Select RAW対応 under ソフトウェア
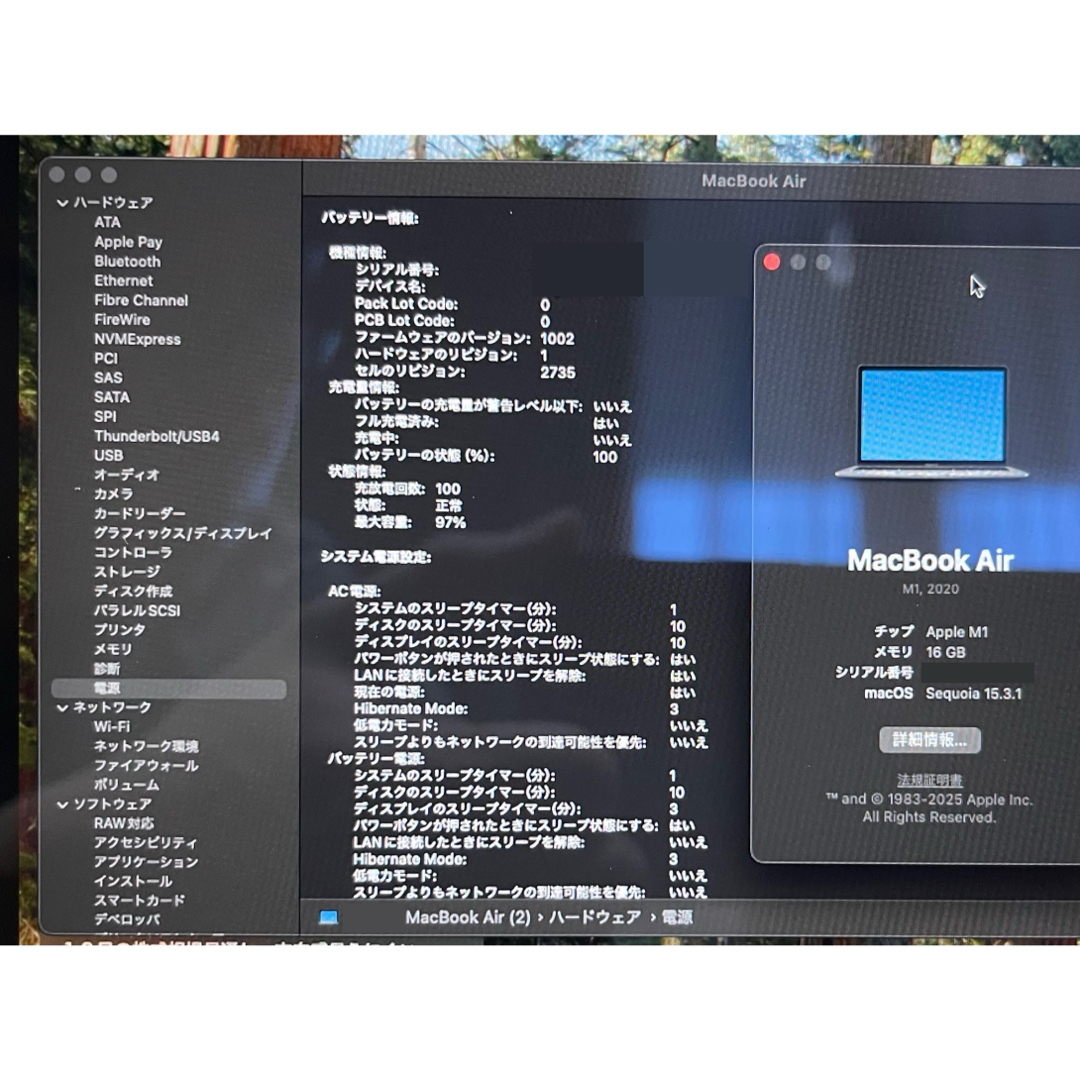 (x=124, y=824)
